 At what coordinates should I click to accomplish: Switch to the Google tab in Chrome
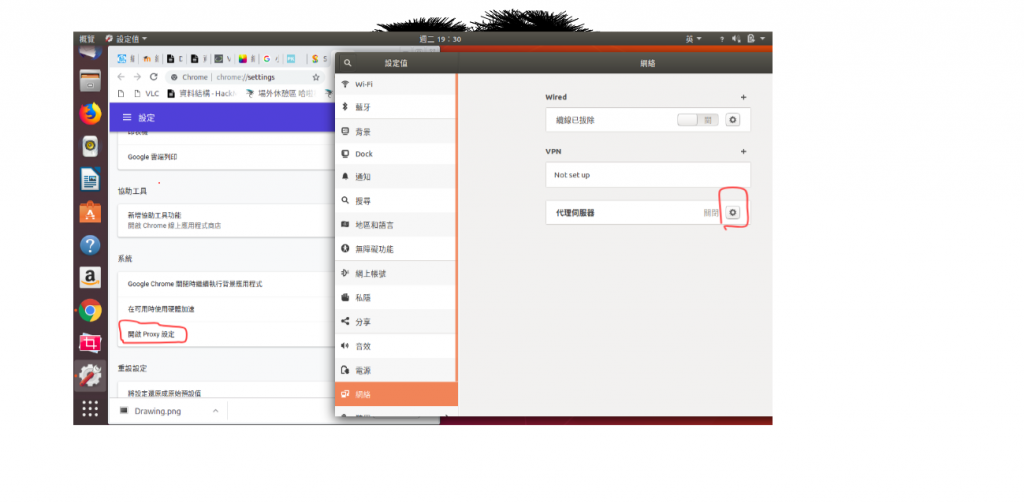[x=269, y=59]
